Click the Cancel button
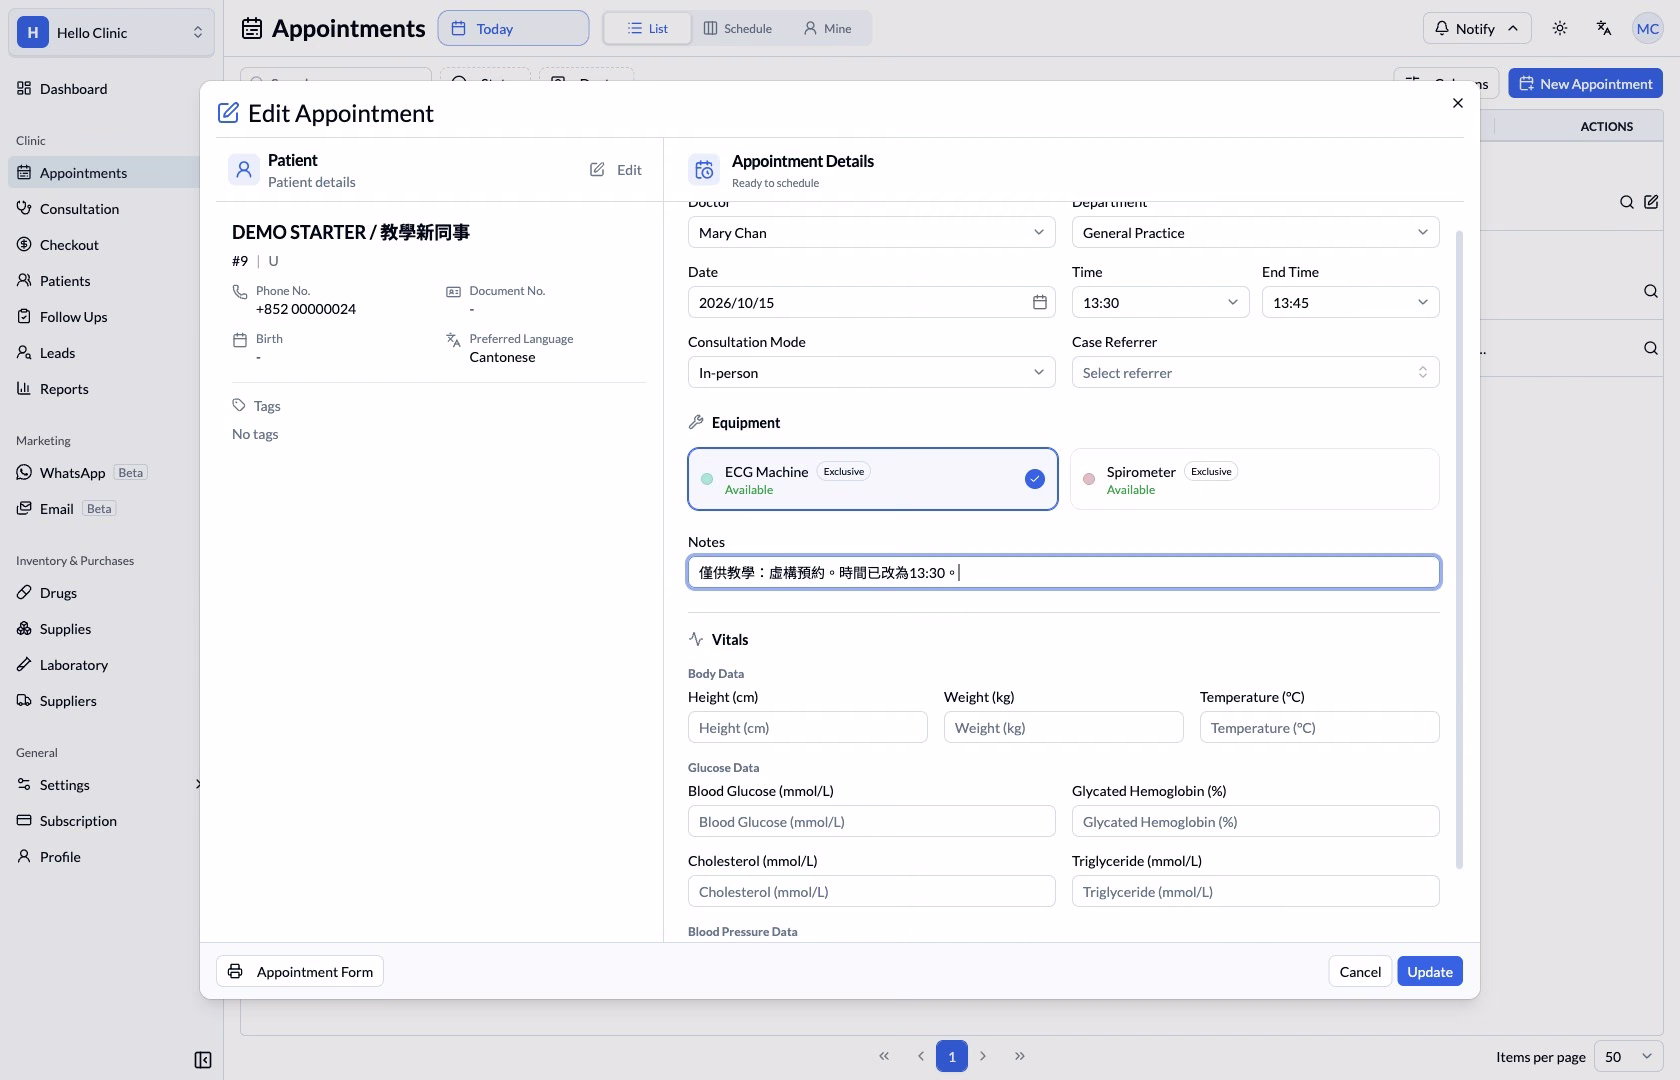Viewport: 1680px width, 1080px height. pyautogui.click(x=1360, y=971)
